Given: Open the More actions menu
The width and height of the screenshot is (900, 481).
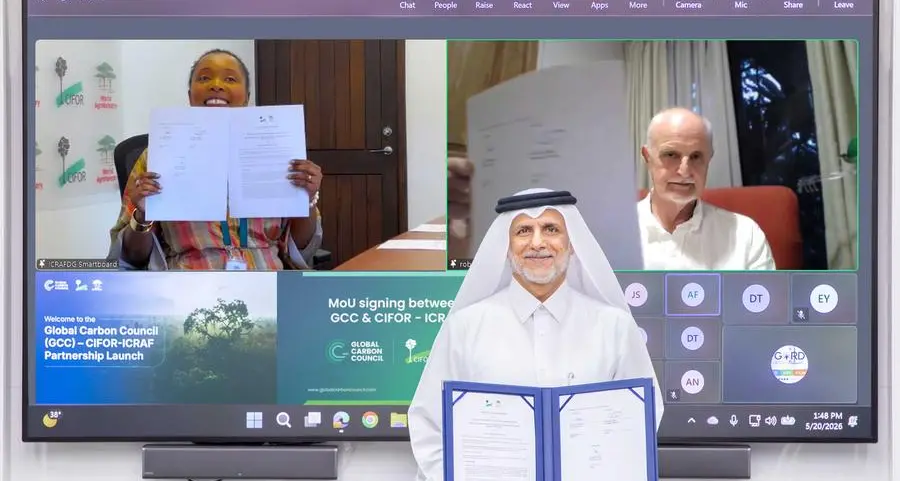Looking at the screenshot, I should (x=638, y=5).
